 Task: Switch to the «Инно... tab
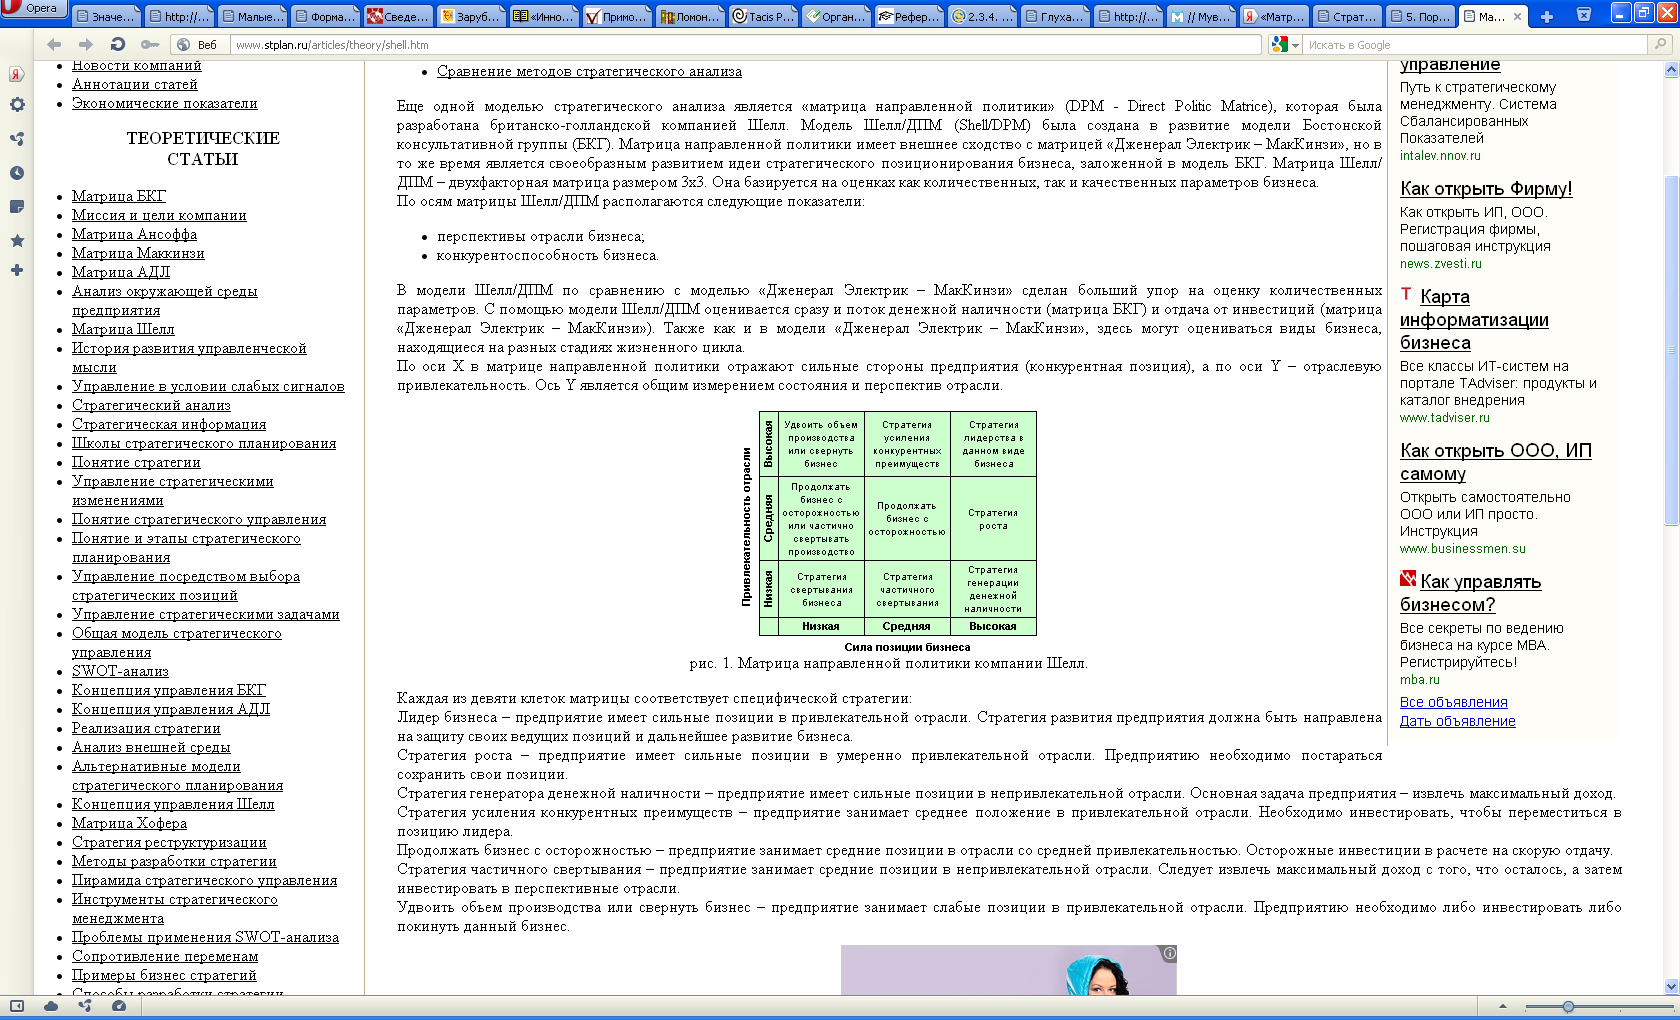click(x=543, y=16)
